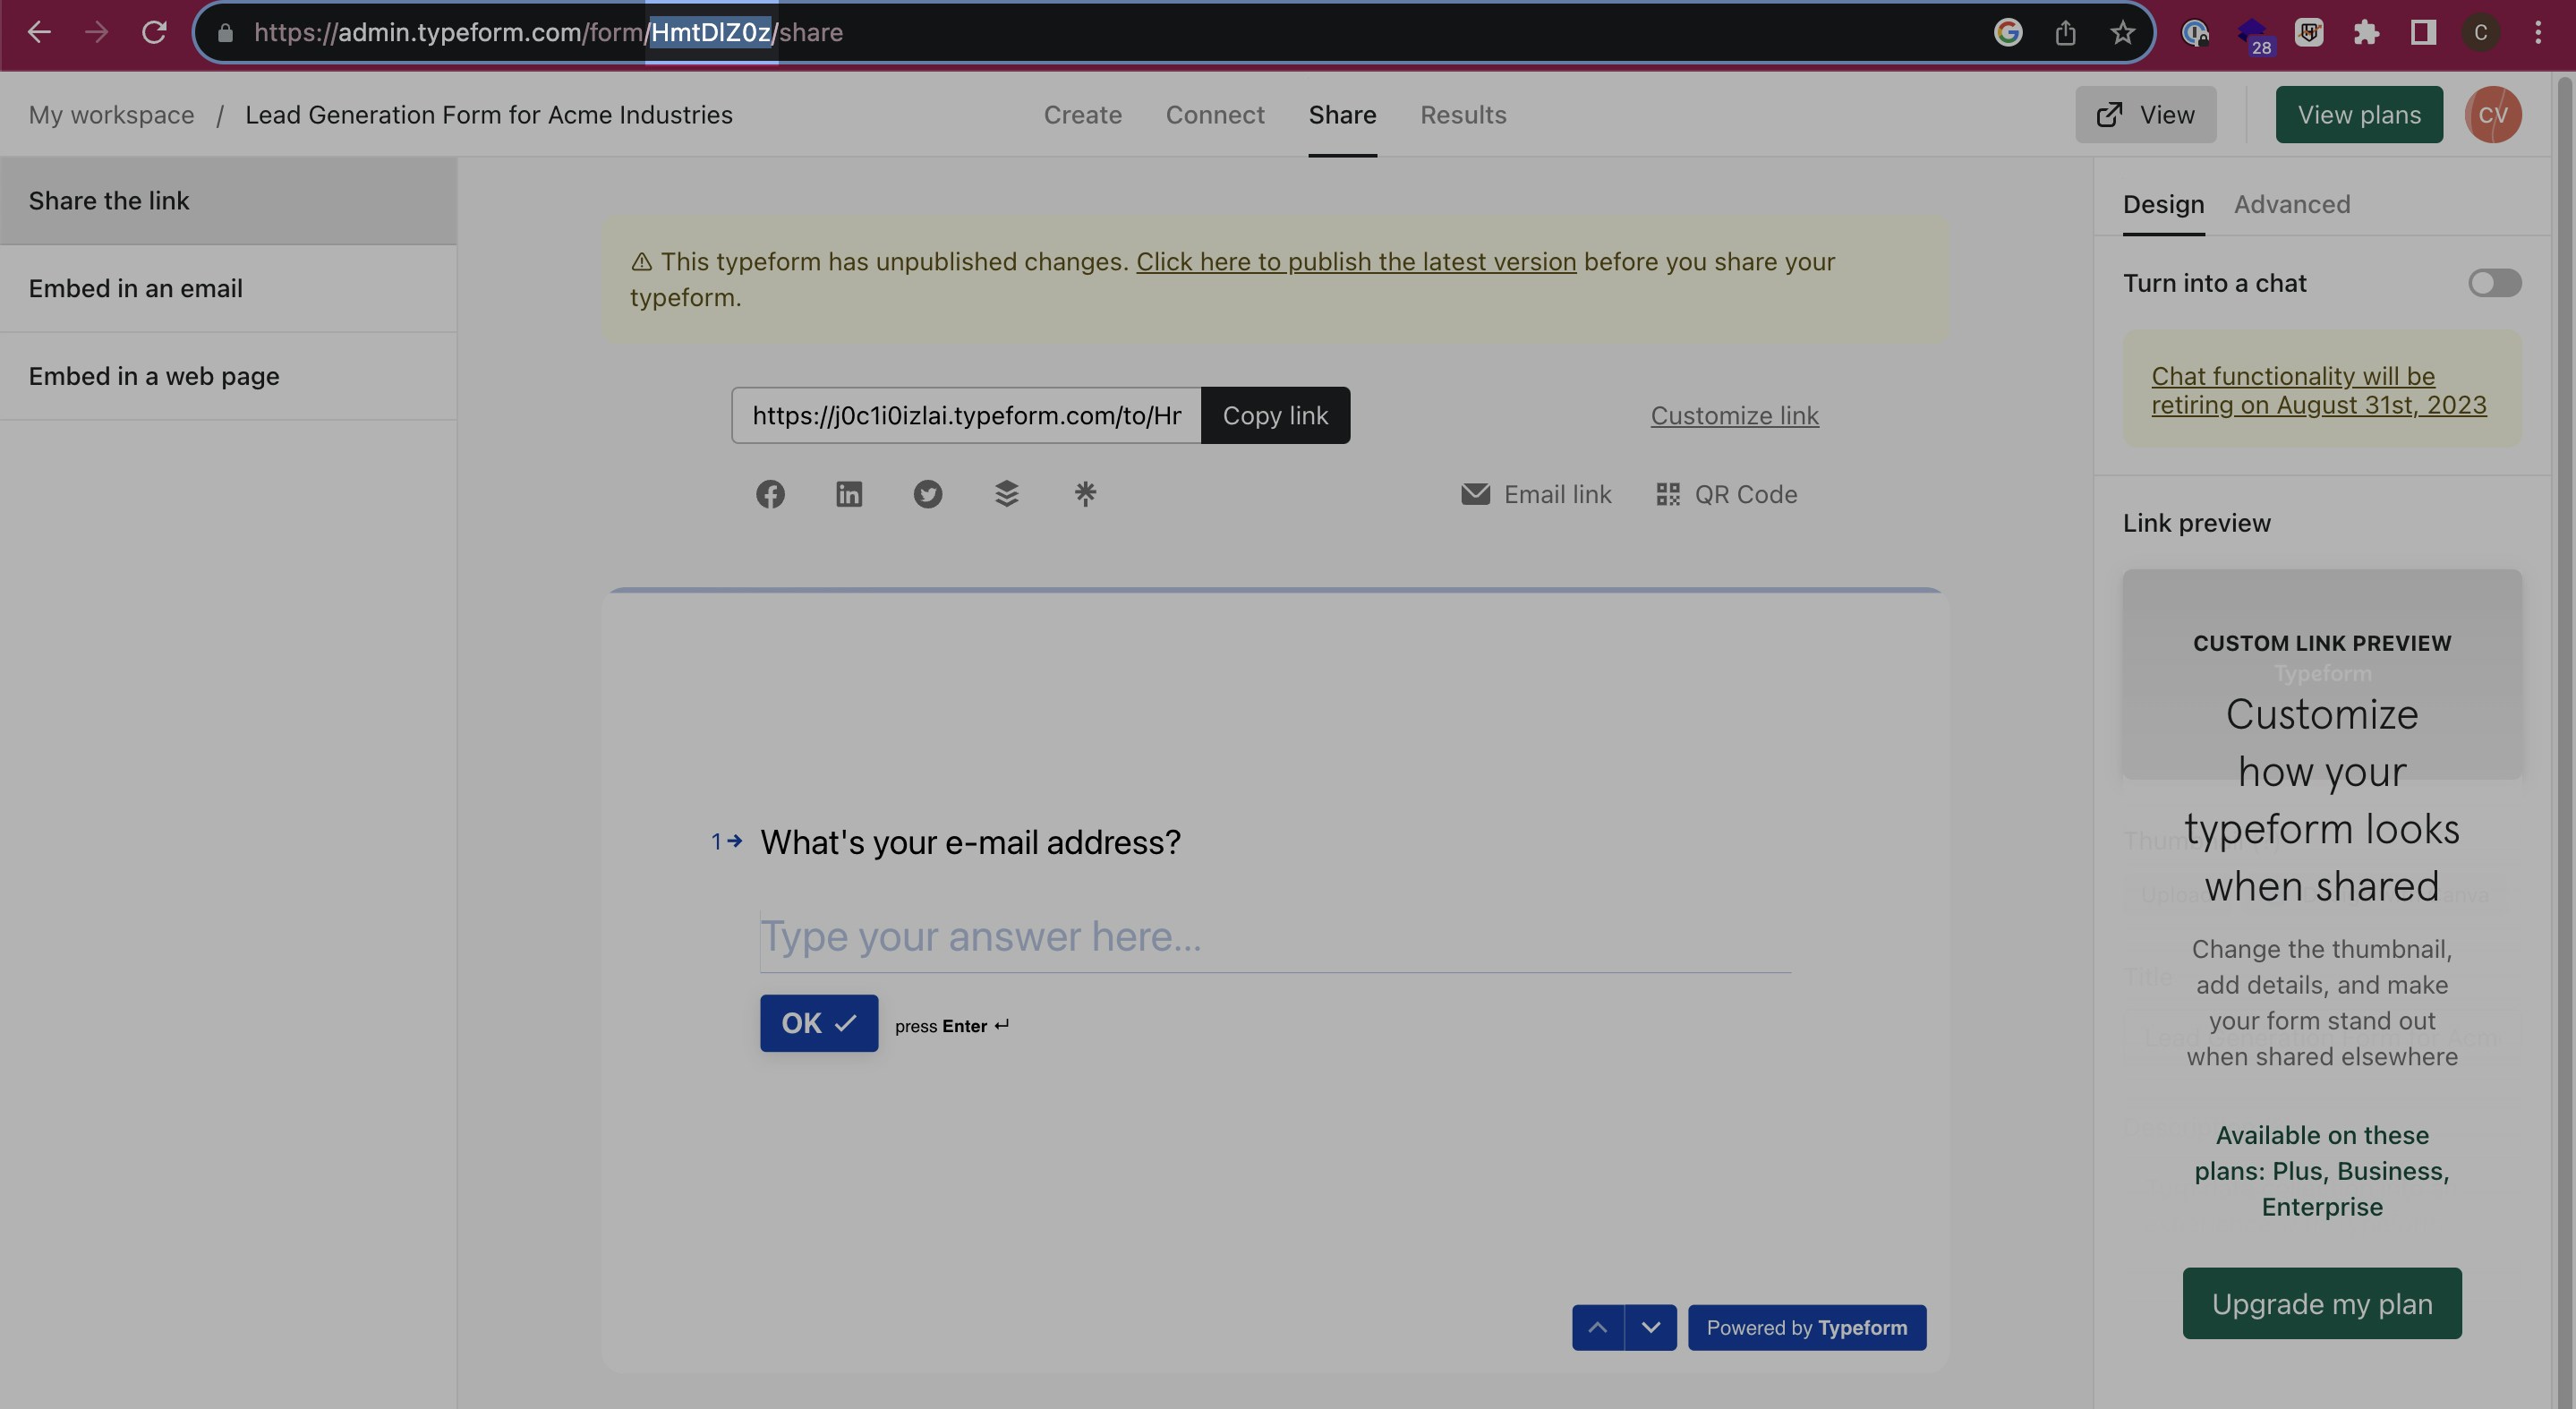Screen dimensions: 2576x1409
Task: Share form on Facebook icon
Action: [770, 494]
